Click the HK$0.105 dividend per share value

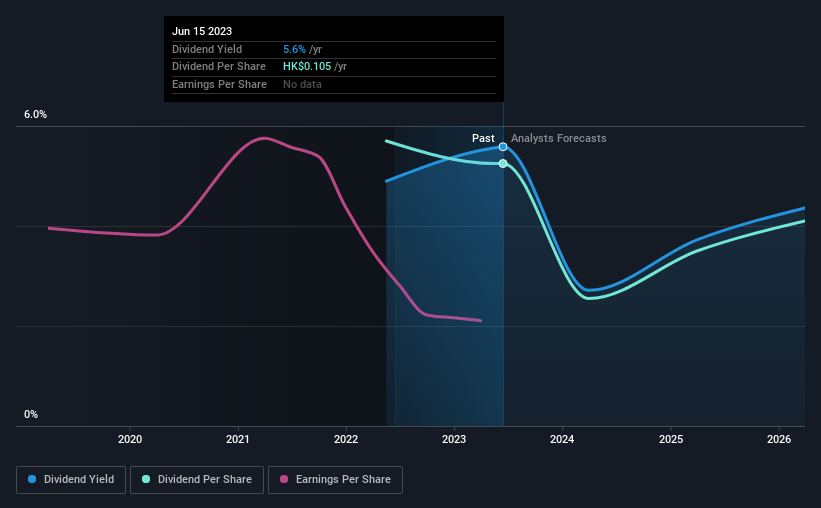point(307,67)
